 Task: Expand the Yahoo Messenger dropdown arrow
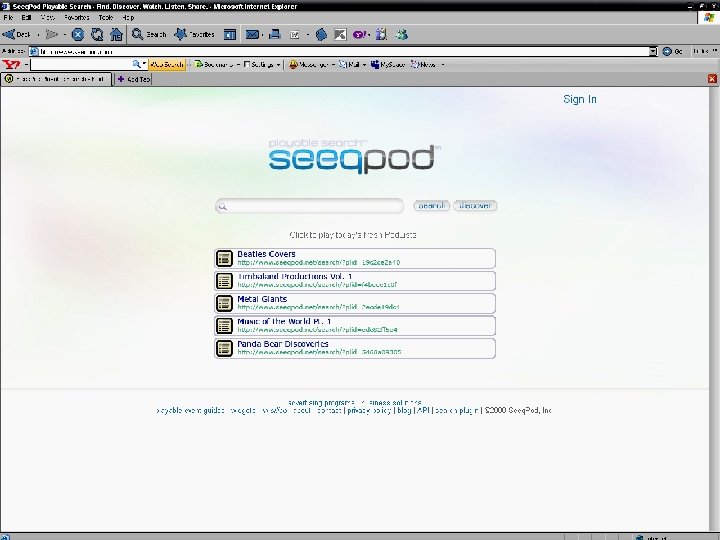333,65
